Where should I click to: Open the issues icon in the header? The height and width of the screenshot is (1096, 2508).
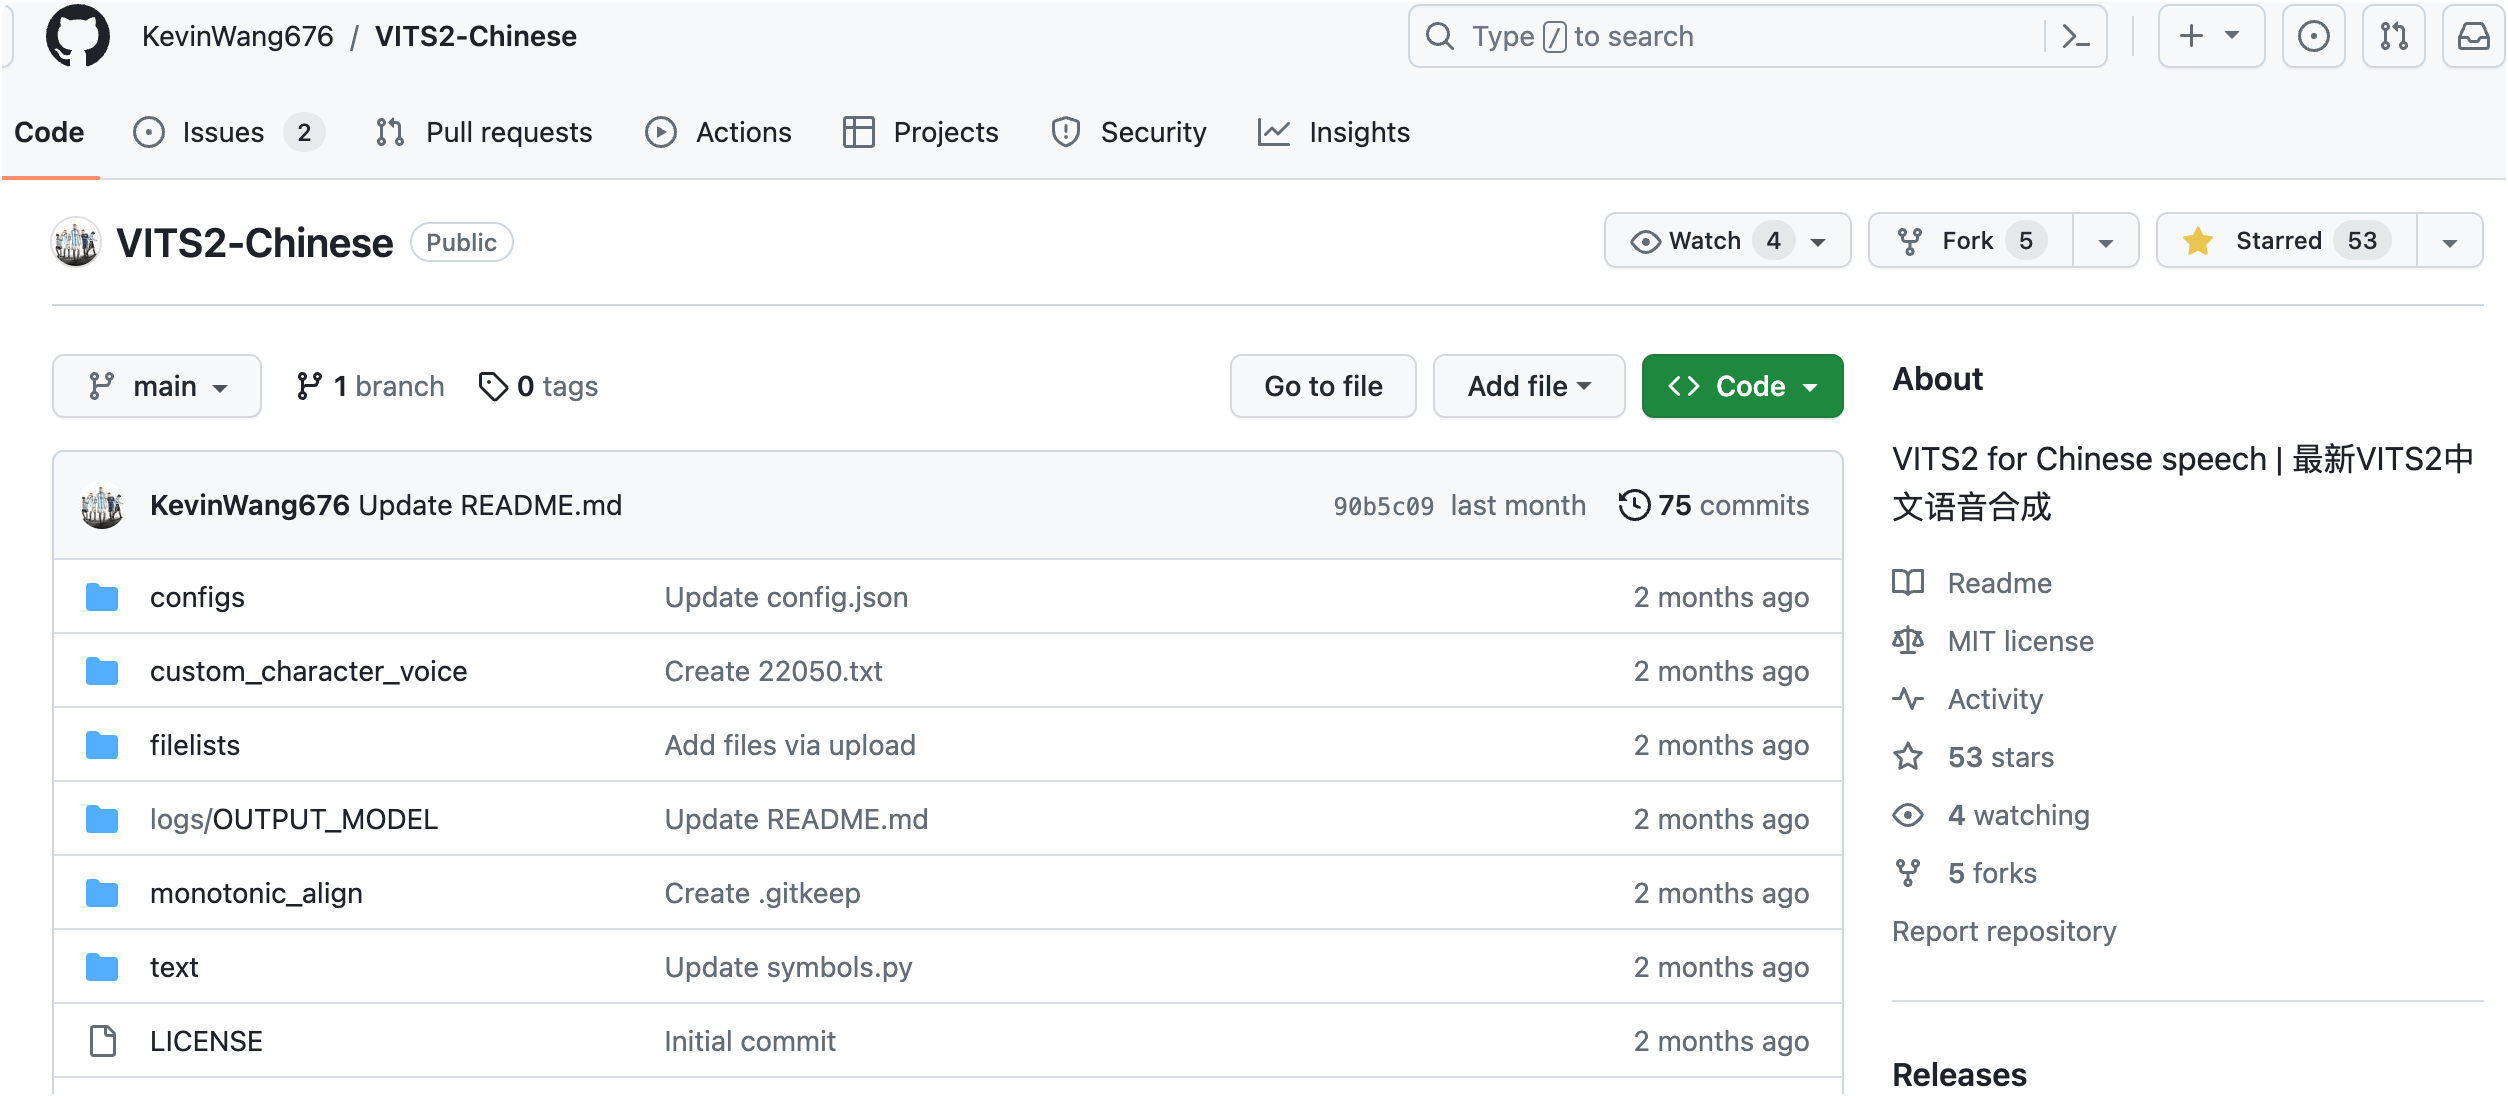click(2313, 37)
